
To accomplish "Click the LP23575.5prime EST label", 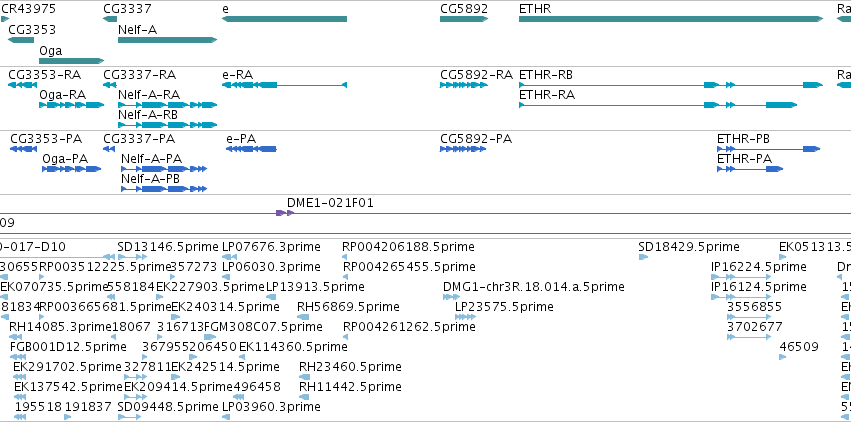I will point(504,307).
